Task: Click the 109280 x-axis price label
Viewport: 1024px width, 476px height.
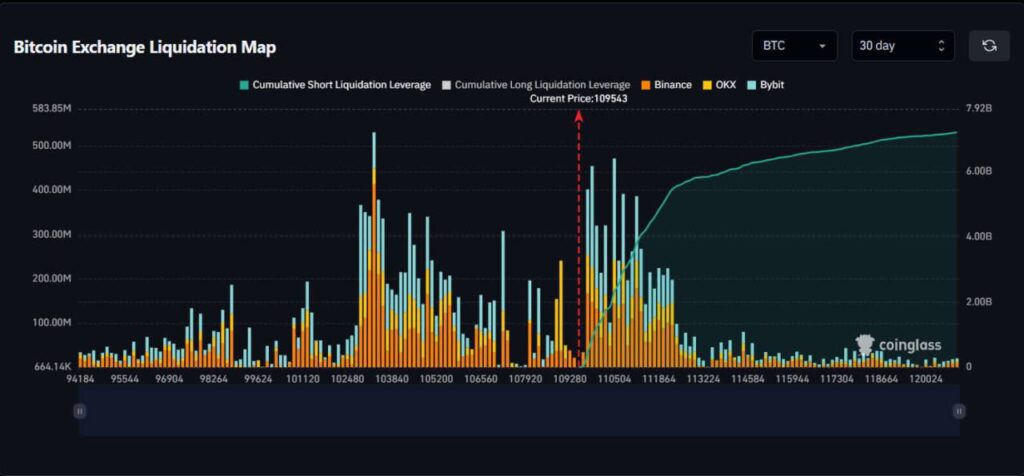Action: [570, 380]
